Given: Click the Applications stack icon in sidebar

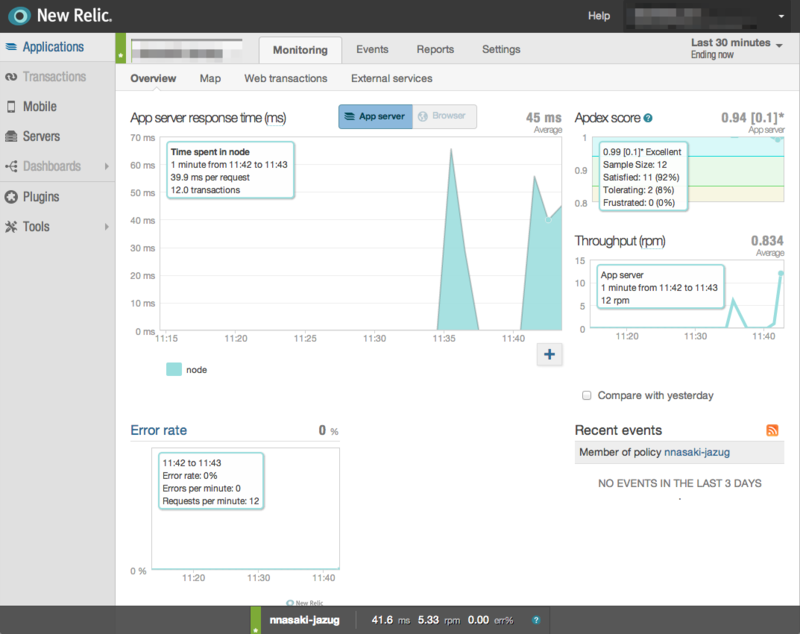Looking at the screenshot, I should 11,47.
